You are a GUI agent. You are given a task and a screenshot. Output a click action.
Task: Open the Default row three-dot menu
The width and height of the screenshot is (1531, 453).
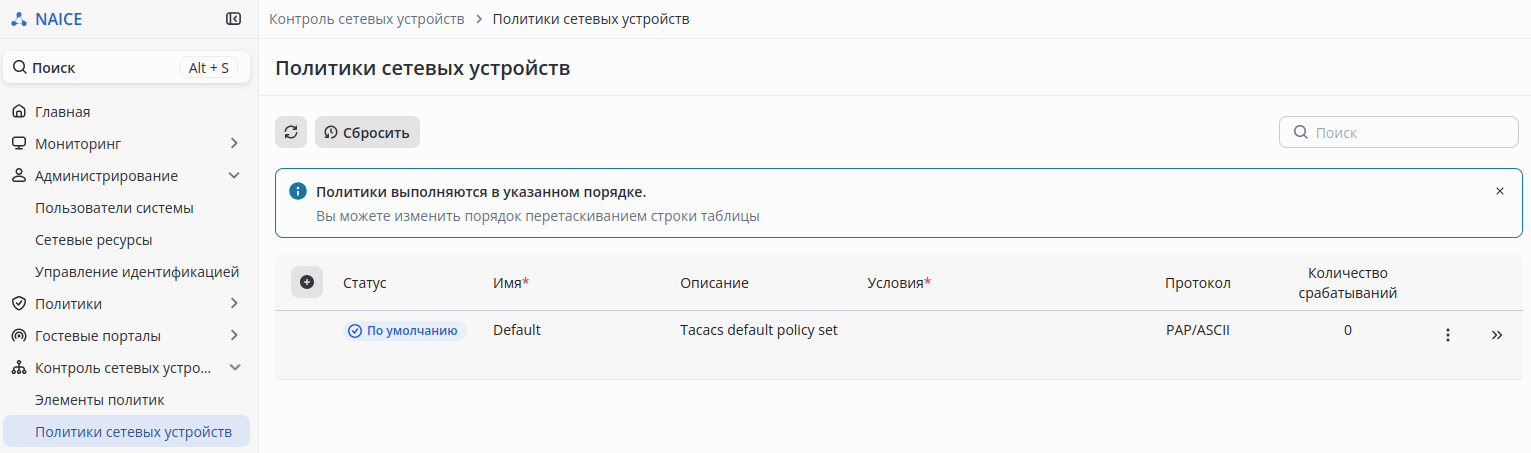[1447, 335]
